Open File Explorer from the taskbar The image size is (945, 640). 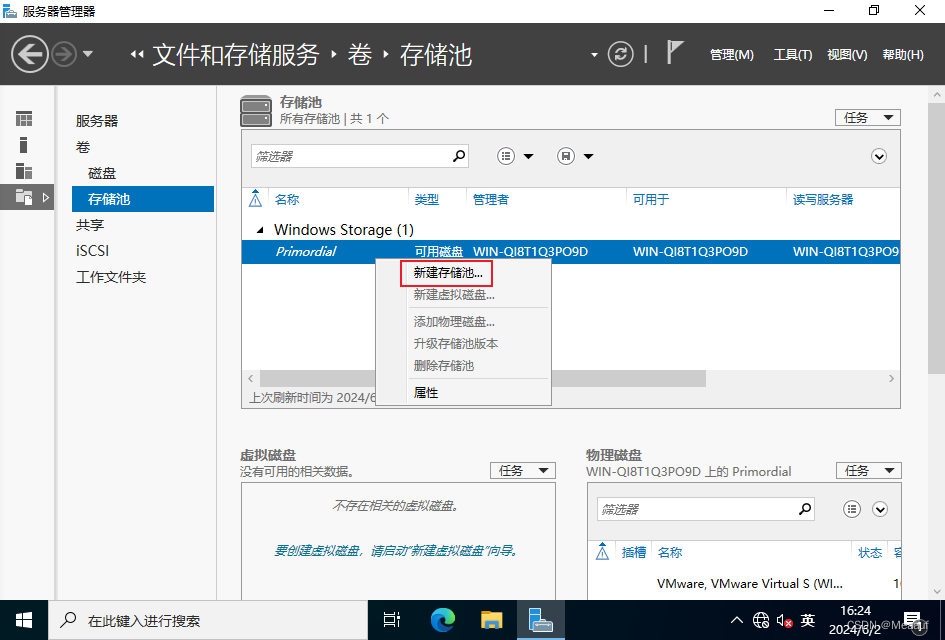[492, 620]
